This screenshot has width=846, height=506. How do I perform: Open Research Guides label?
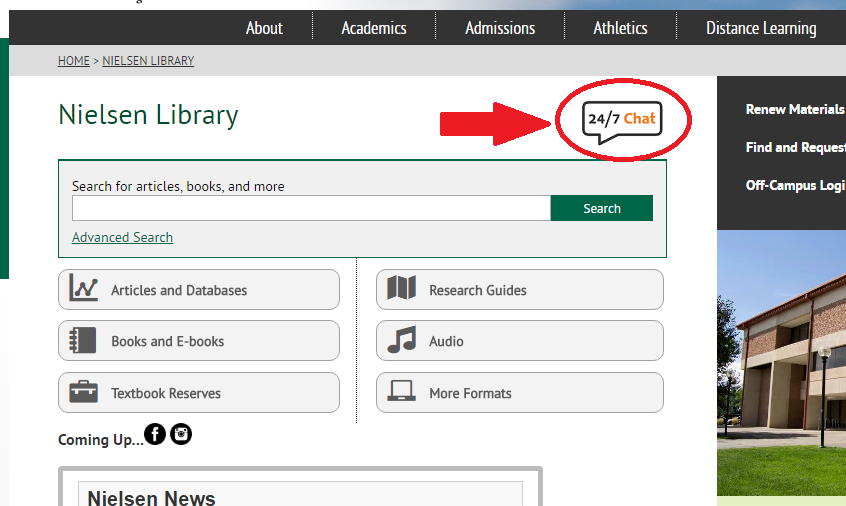478,290
